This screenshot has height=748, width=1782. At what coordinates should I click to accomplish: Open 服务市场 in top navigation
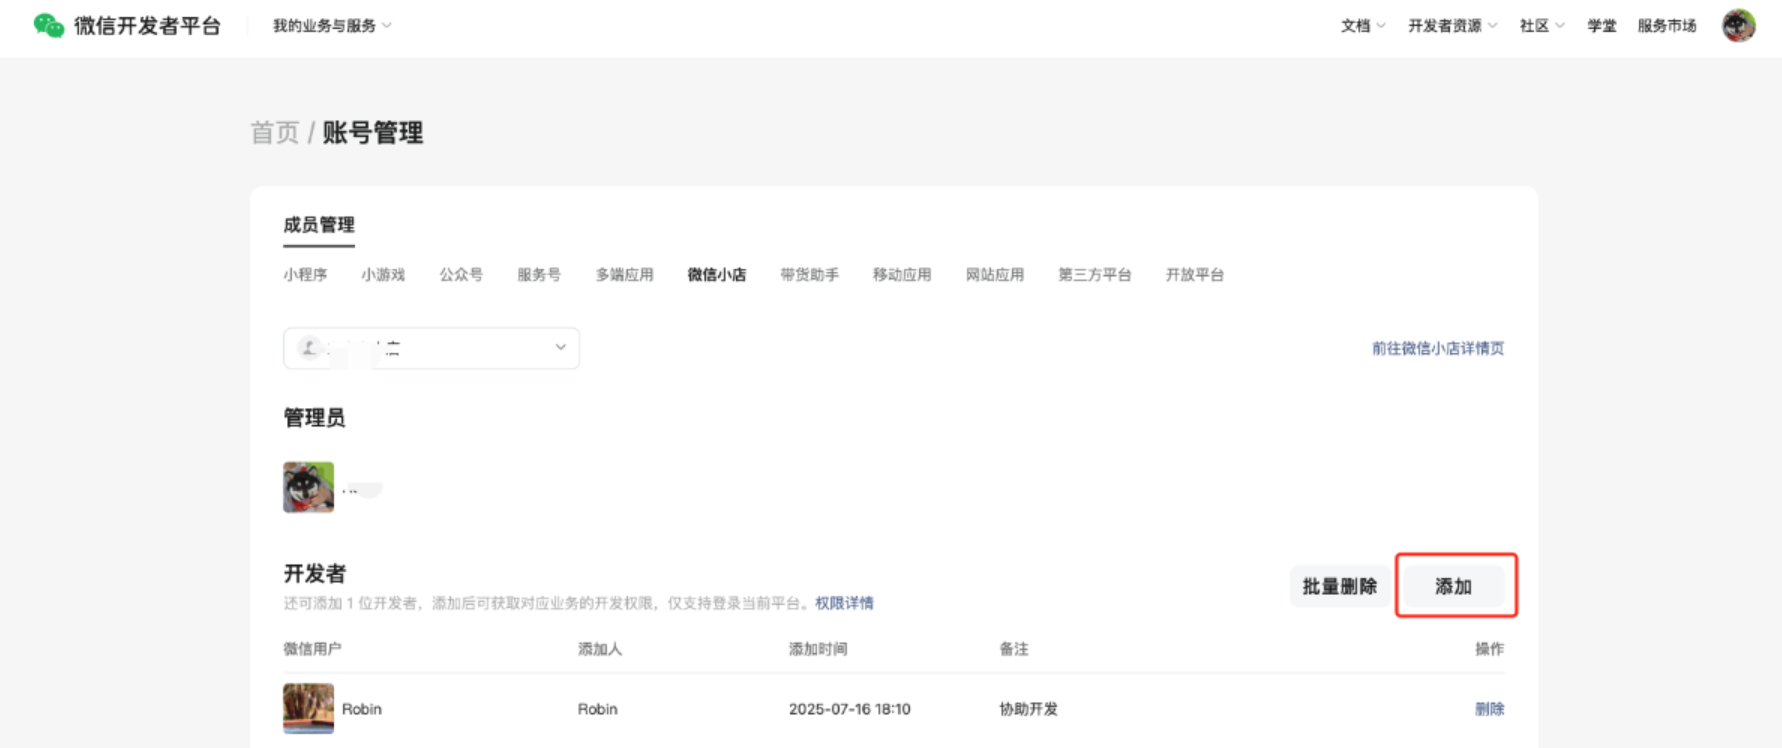click(x=1666, y=26)
